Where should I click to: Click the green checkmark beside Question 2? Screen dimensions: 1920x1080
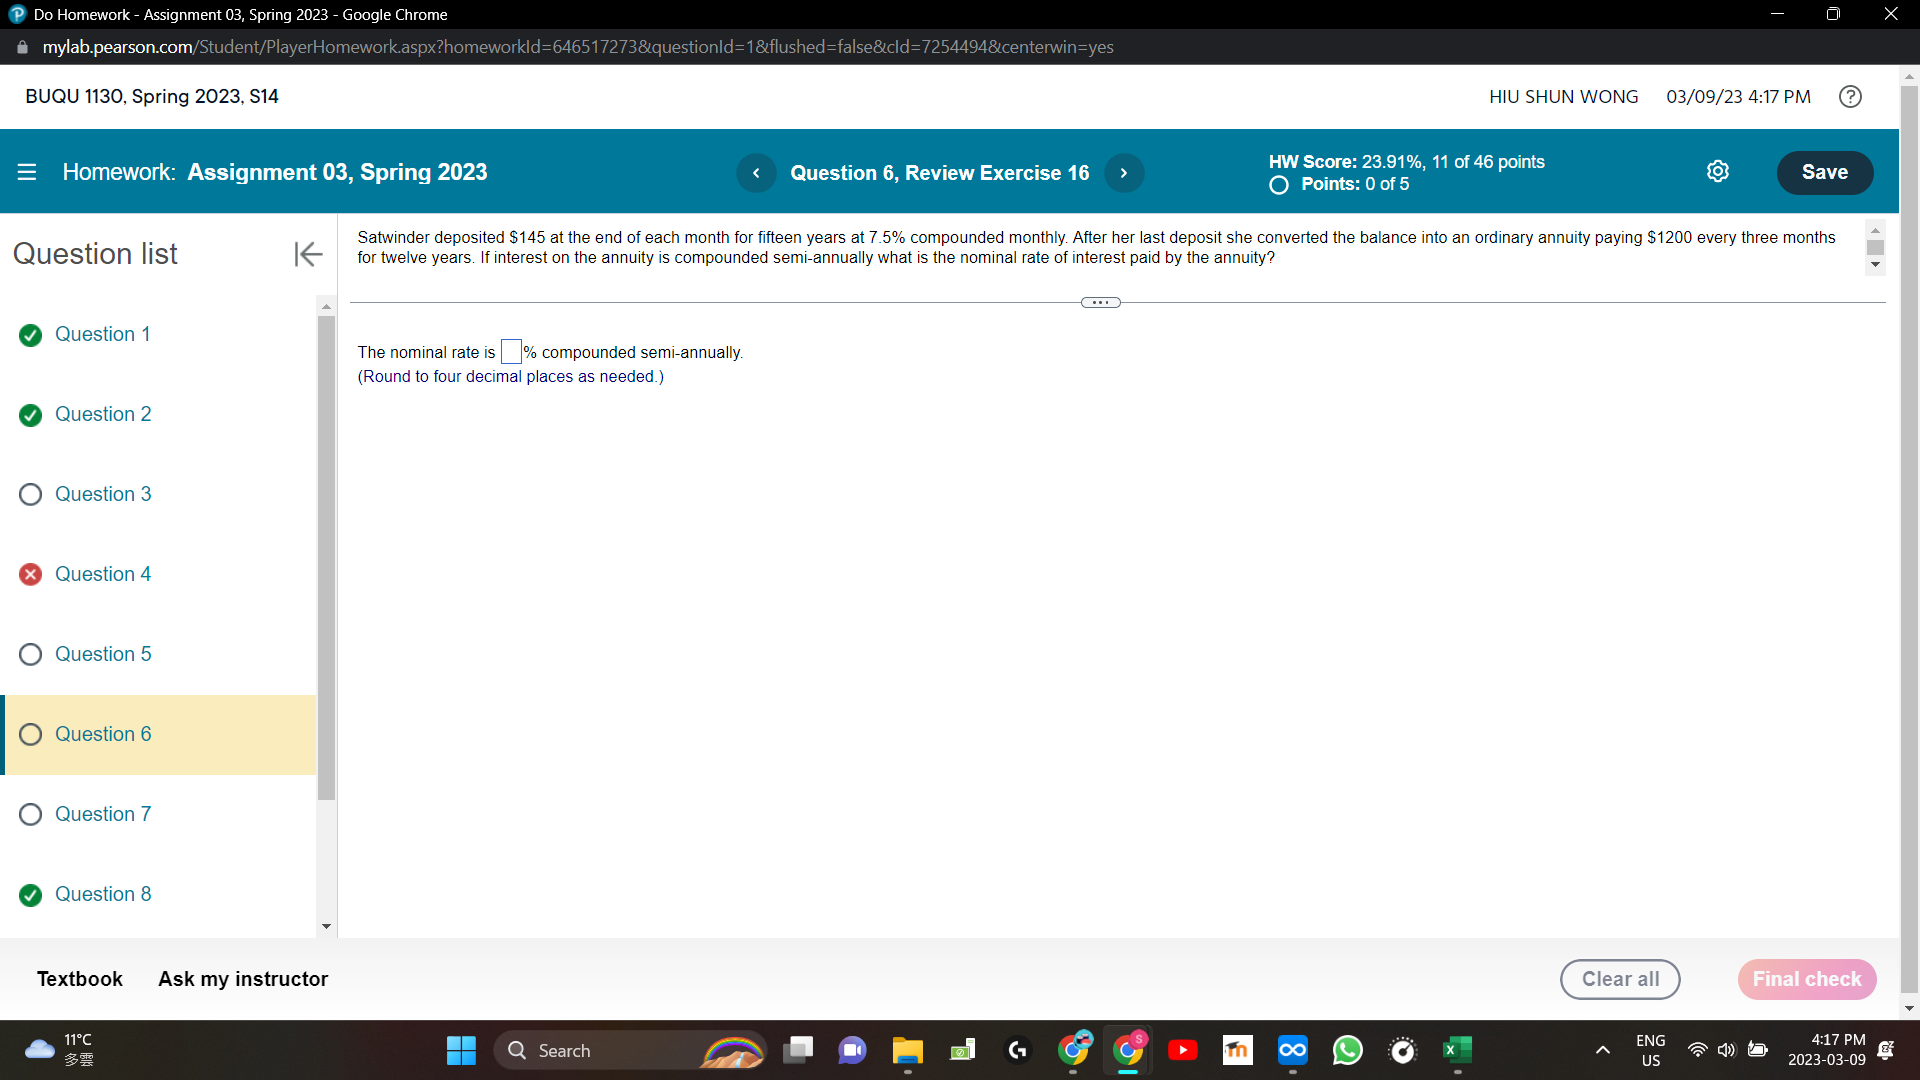(30, 415)
